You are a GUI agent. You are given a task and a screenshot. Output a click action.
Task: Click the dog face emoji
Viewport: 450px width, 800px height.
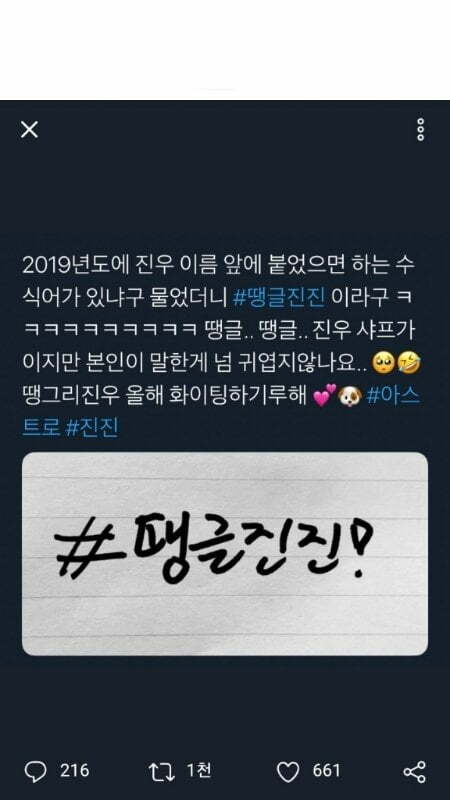point(350,395)
